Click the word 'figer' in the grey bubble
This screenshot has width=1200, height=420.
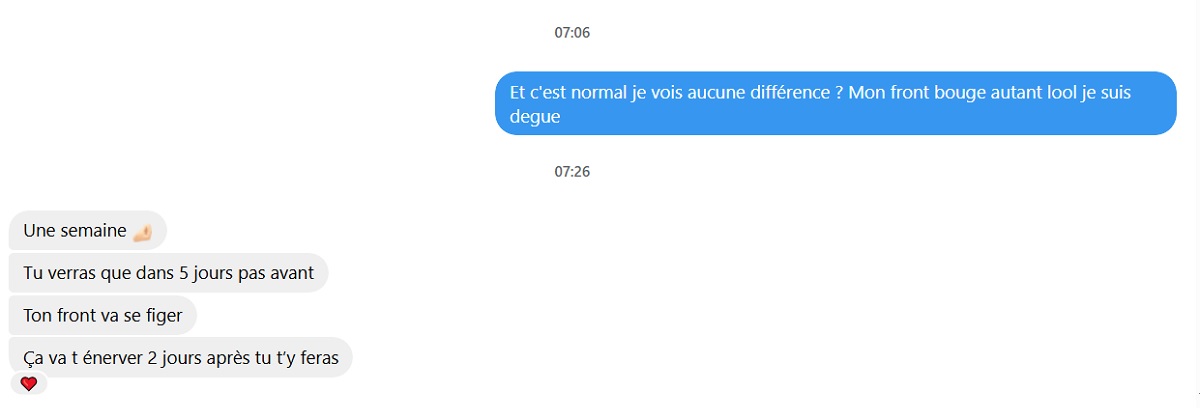163,316
